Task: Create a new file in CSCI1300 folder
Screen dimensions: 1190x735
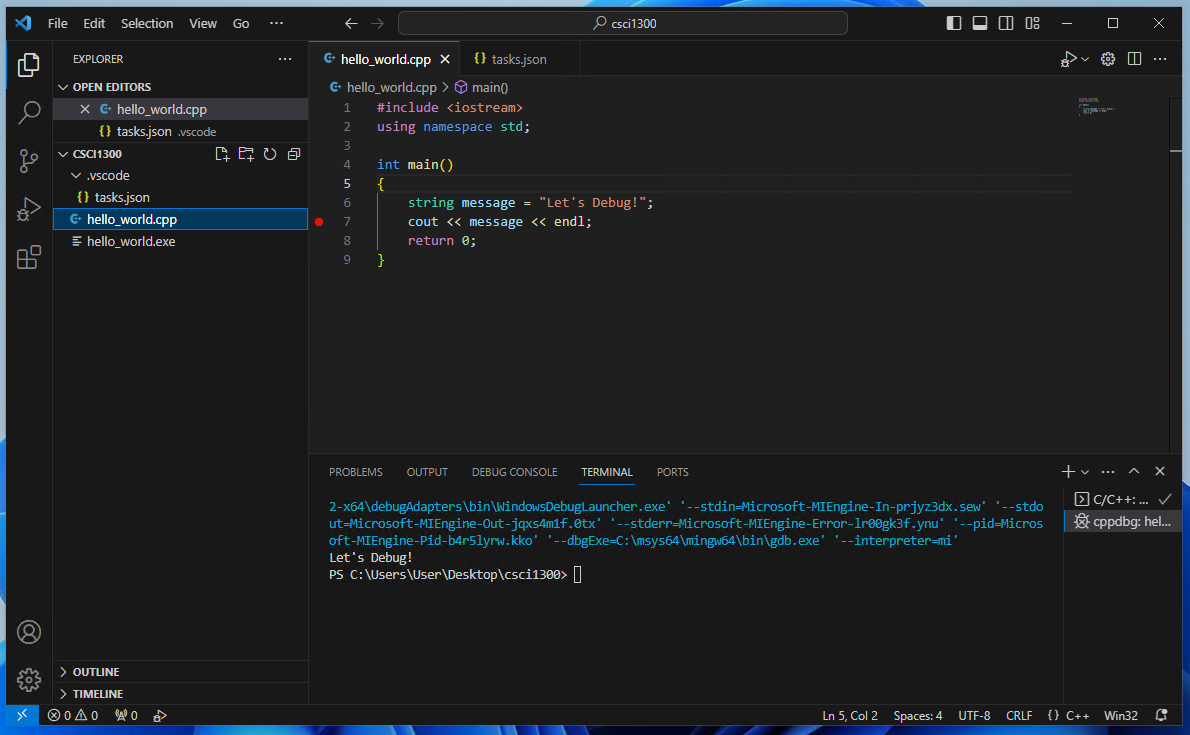Action: click(222, 154)
